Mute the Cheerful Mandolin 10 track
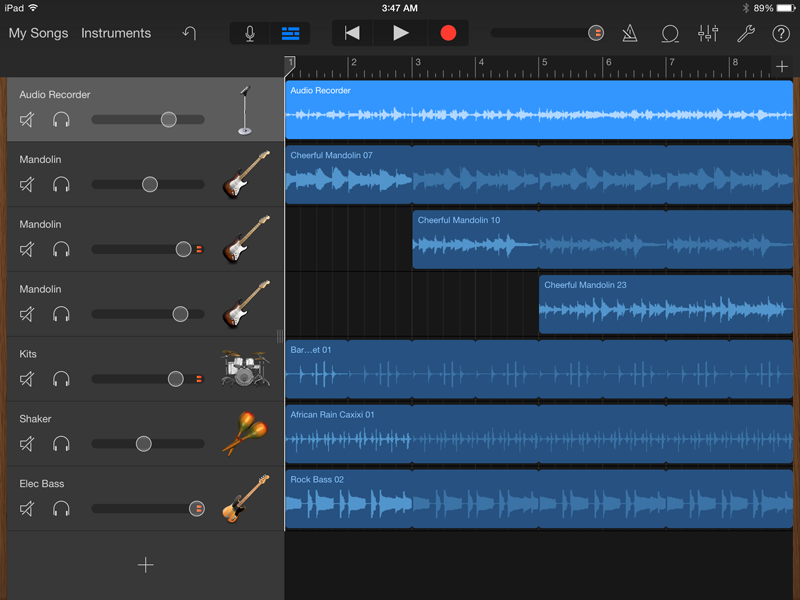This screenshot has width=800, height=600. (x=27, y=249)
